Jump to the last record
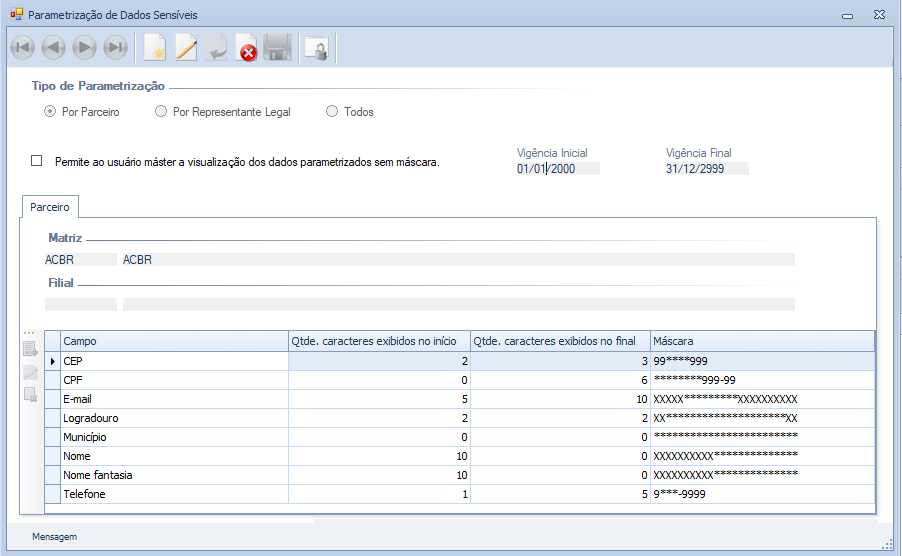Image resolution: width=902 pixels, height=556 pixels. (116, 47)
